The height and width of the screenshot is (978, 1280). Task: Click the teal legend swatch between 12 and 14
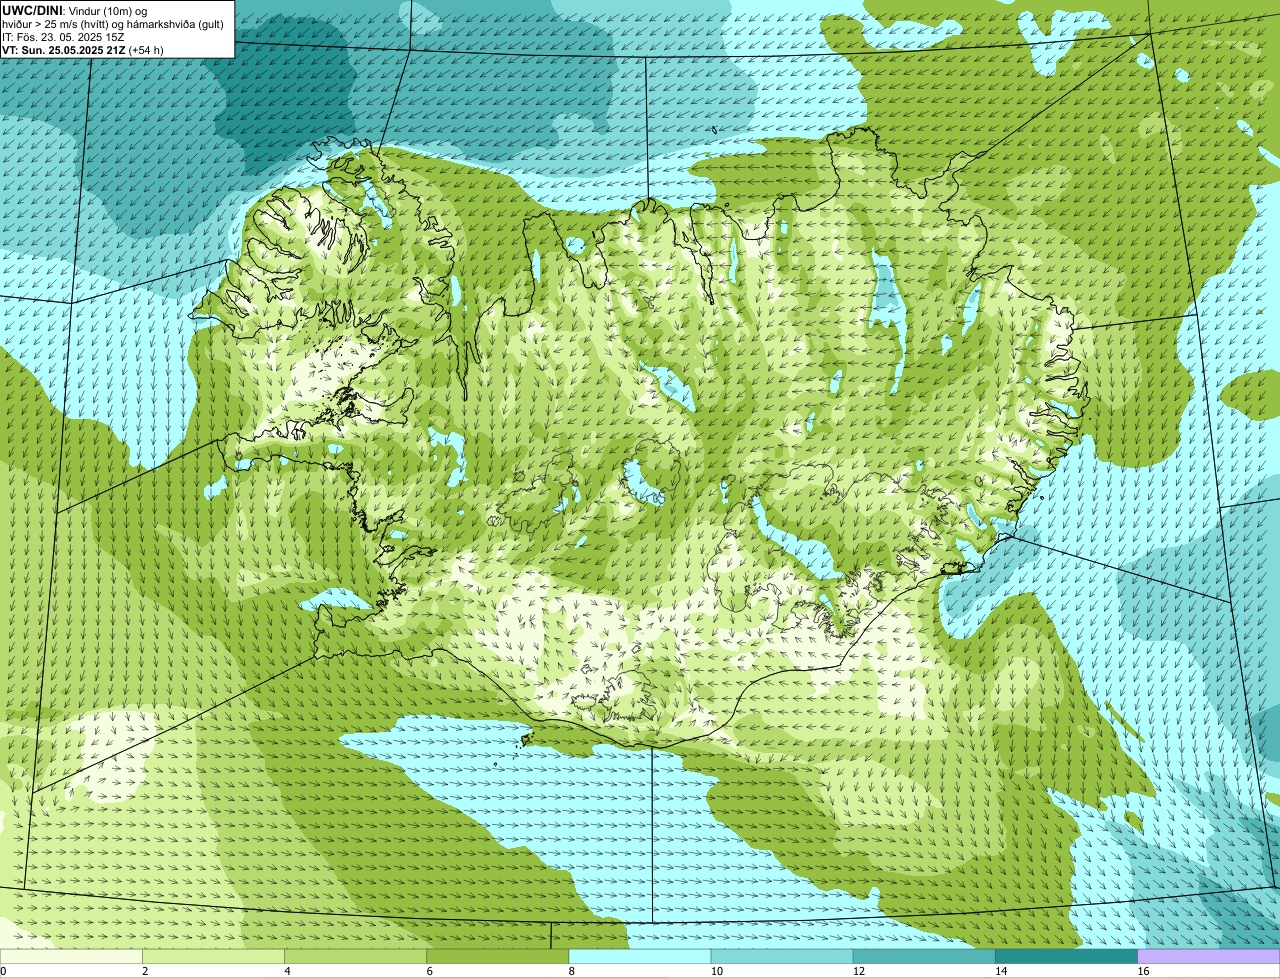924,957
